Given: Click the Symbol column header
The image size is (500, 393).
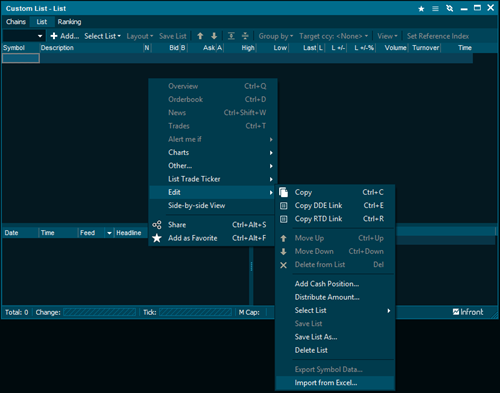Looking at the screenshot, I should click(x=21, y=48).
